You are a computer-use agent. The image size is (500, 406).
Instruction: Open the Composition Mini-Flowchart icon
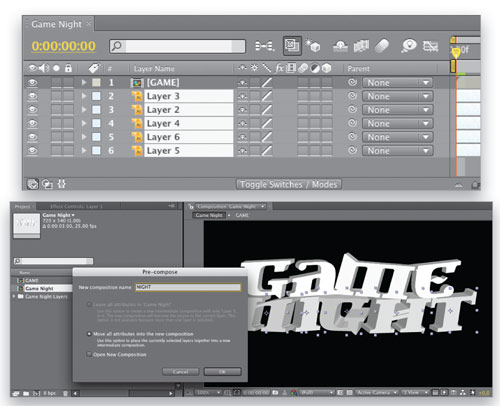(x=265, y=46)
